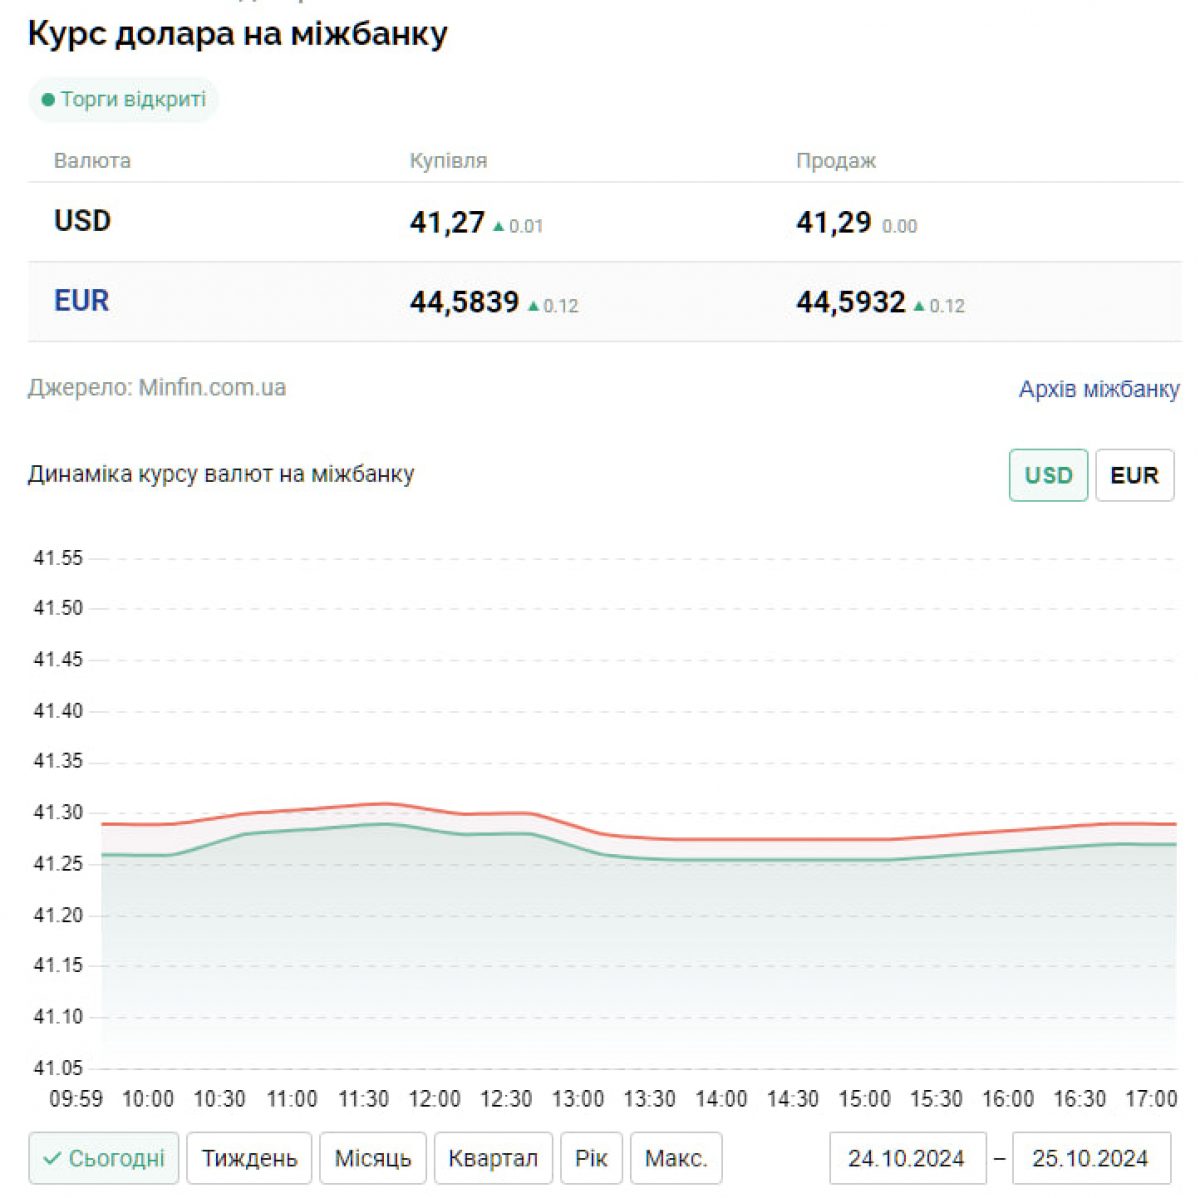Show the Квартал time range
The width and height of the screenshot is (1200, 1198).
point(492,1159)
